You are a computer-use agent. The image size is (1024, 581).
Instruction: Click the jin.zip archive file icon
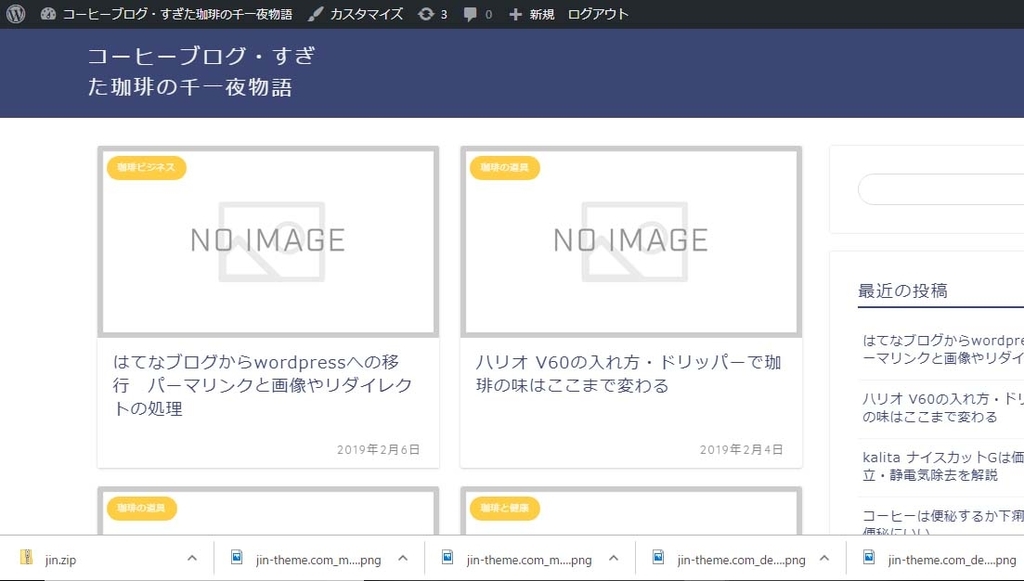point(26,557)
